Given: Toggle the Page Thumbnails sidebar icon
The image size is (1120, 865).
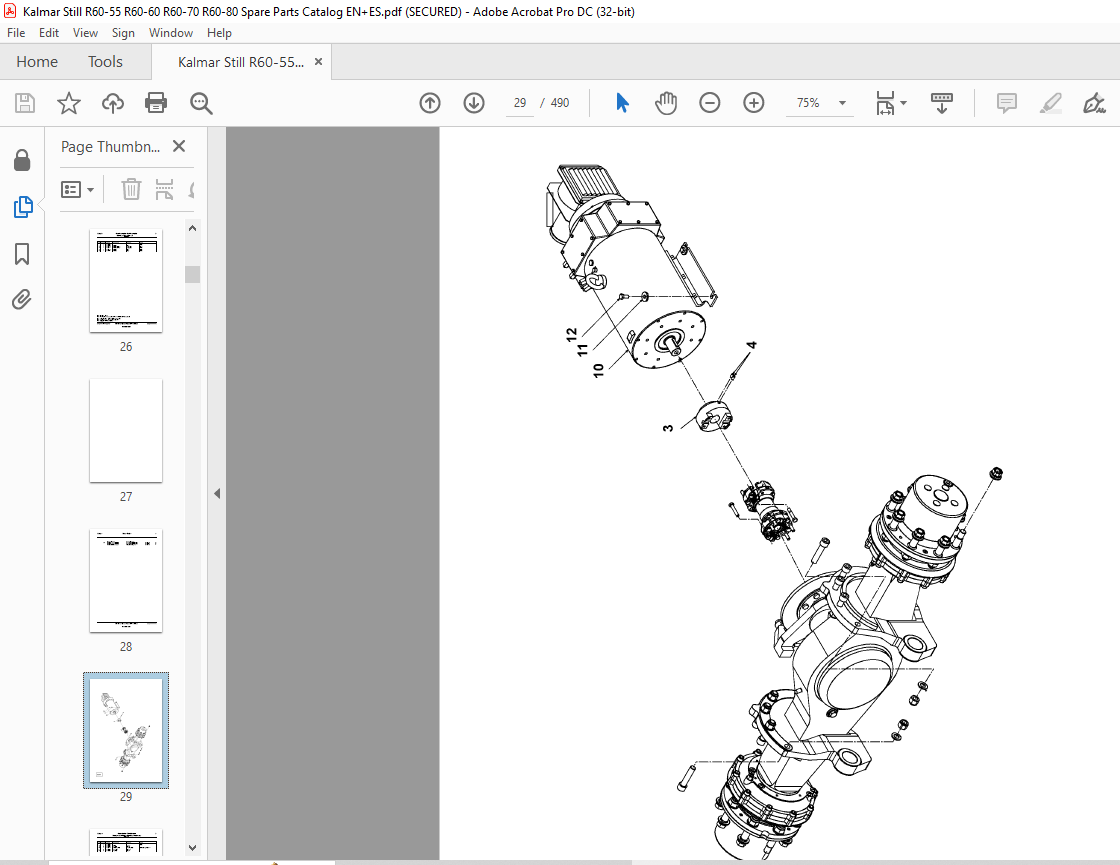Looking at the screenshot, I should point(23,207).
